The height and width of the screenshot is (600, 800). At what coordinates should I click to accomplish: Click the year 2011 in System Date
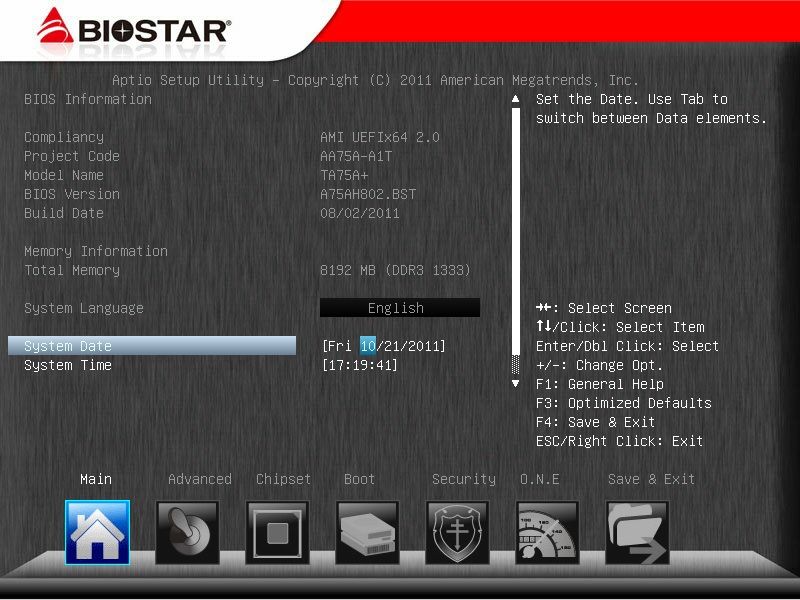pyautogui.click(x=423, y=346)
